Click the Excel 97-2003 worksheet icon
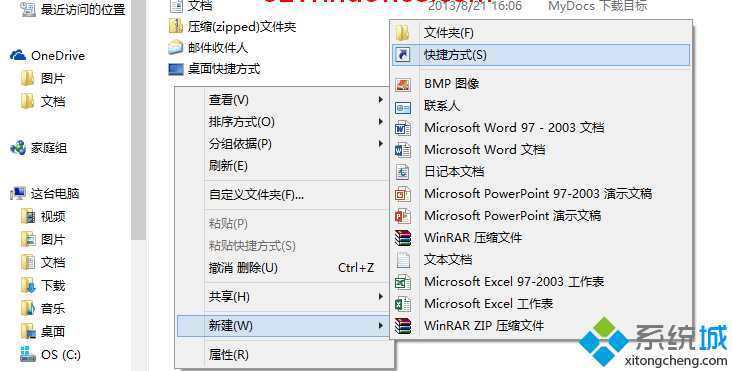 click(x=402, y=282)
